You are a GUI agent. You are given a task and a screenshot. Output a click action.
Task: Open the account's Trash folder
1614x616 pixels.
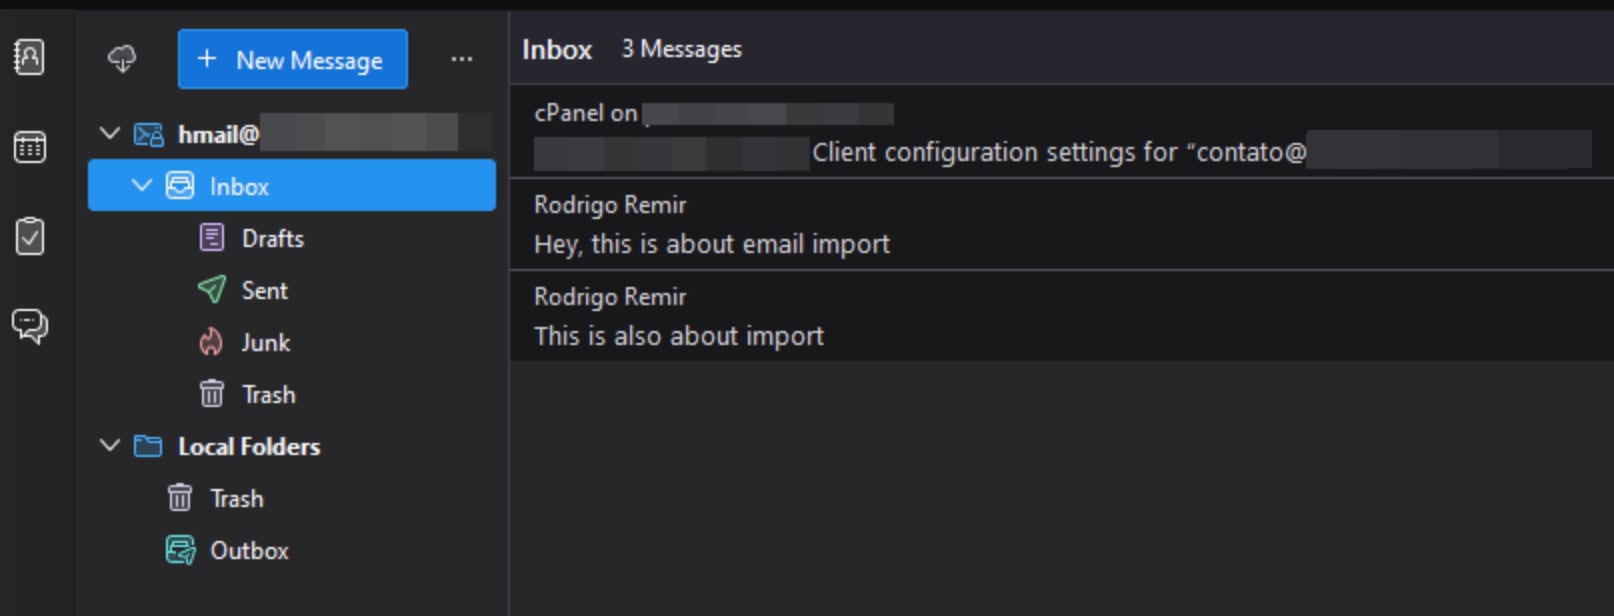pyautogui.click(x=268, y=395)
